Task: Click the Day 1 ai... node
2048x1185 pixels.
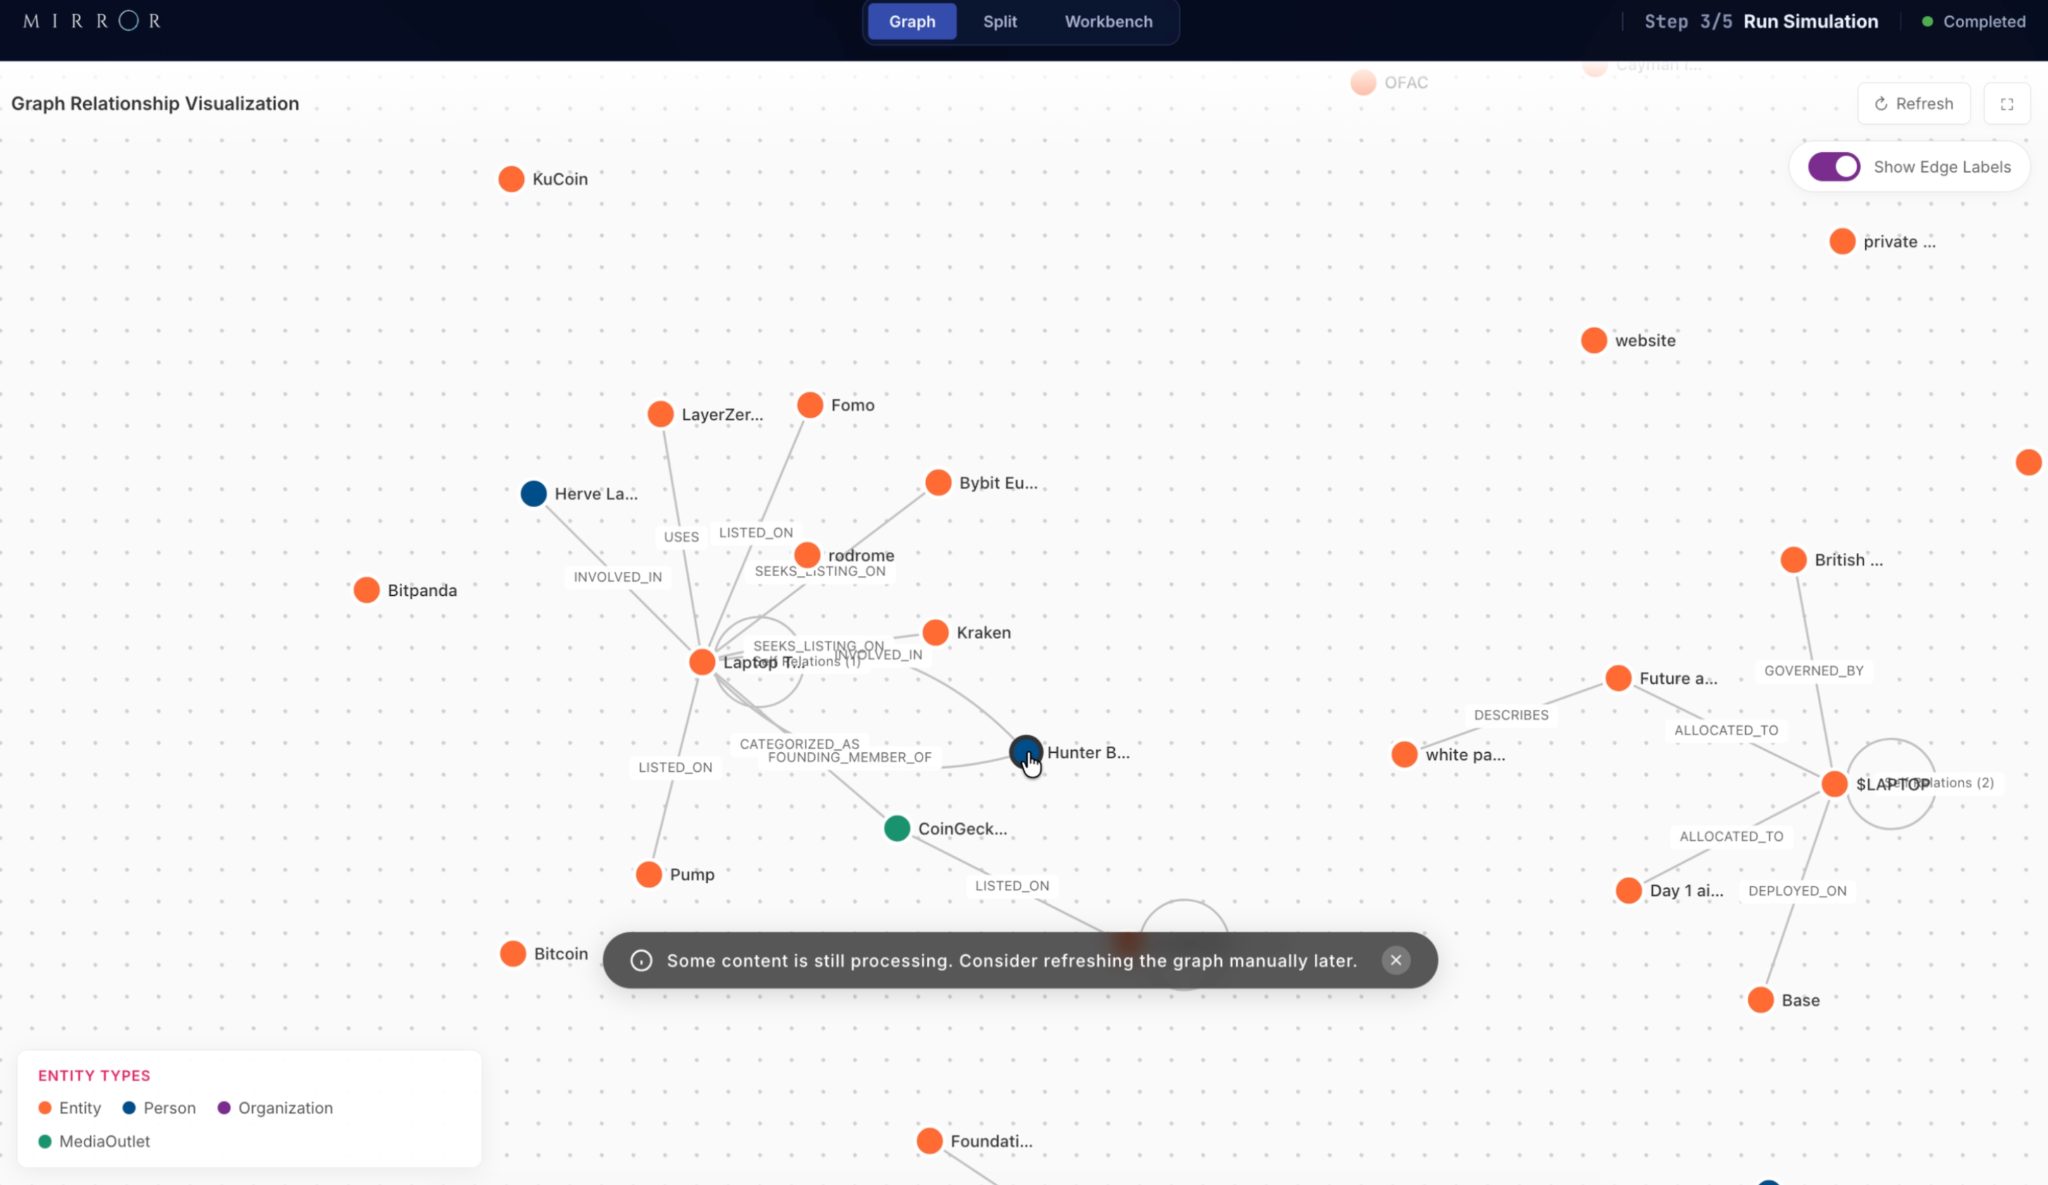Action: 1629,890
